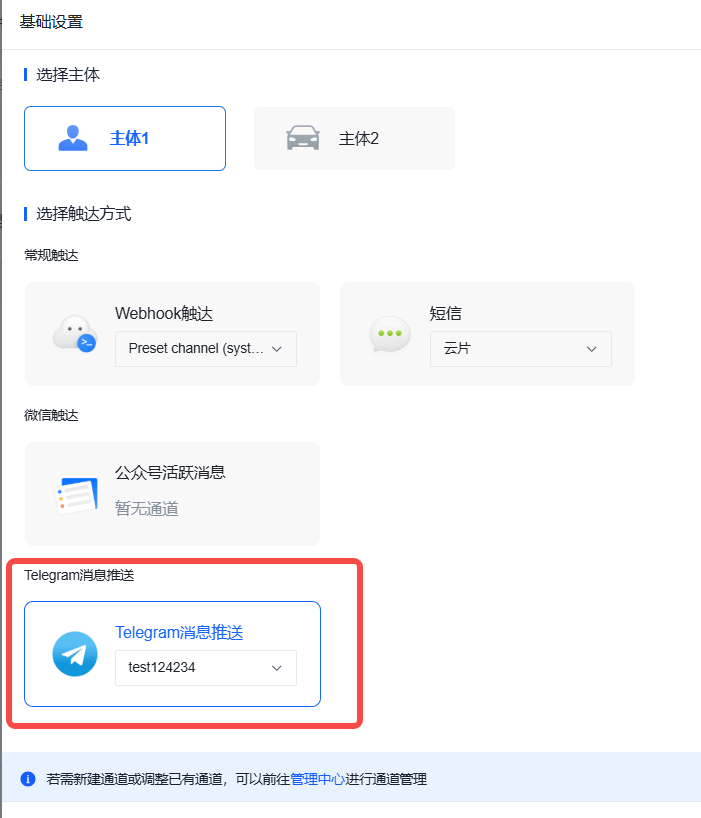Select the Webhook触达 reach method card

pyautogui.click(x=172, y=334)
